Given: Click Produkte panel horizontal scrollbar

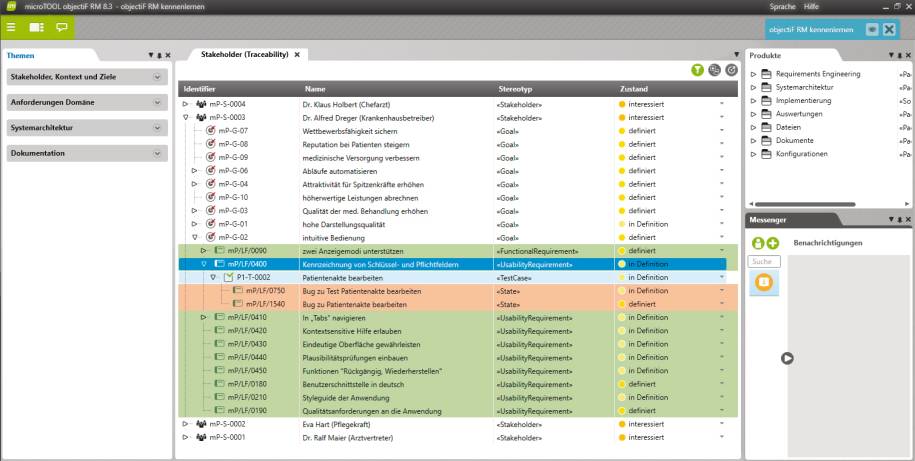Looking at the screenshot, I should click(x=805, y=204).
